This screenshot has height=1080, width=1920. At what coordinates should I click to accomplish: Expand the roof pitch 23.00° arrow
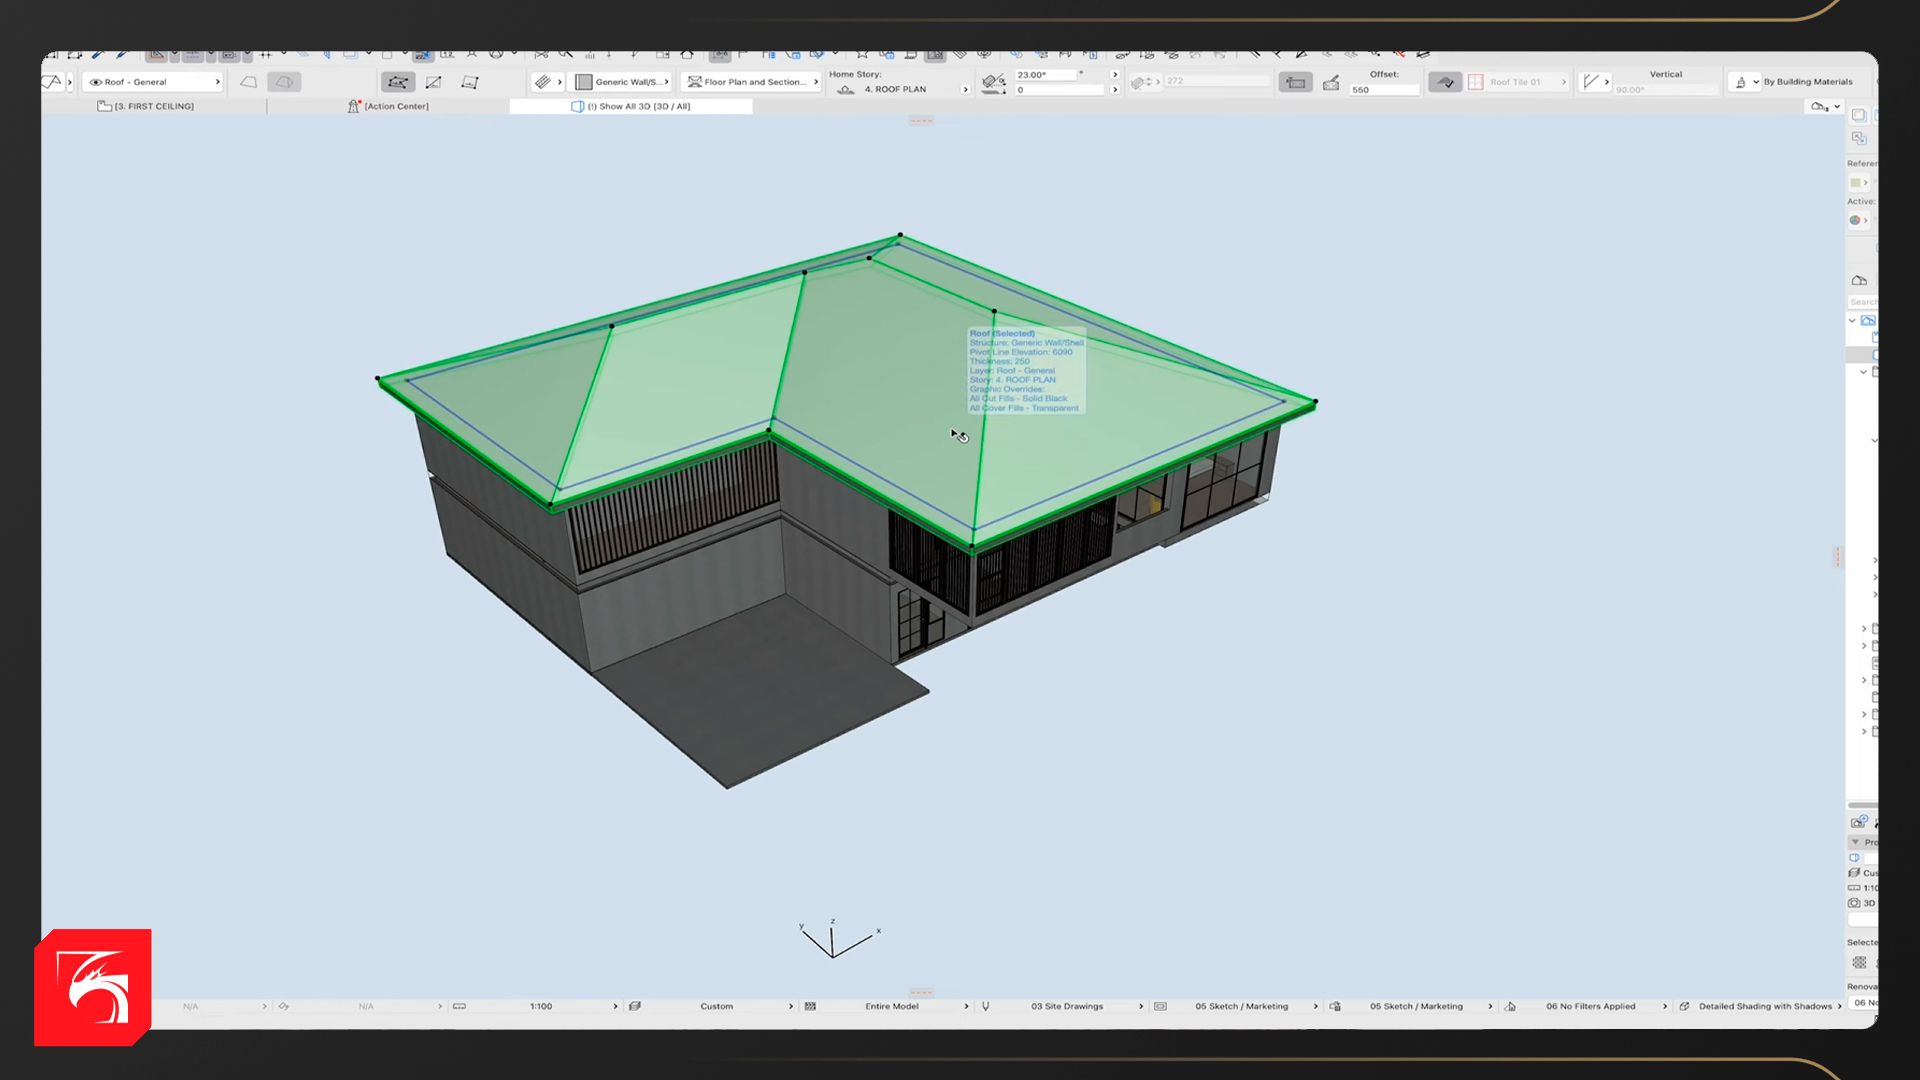tap(1115, 75)
